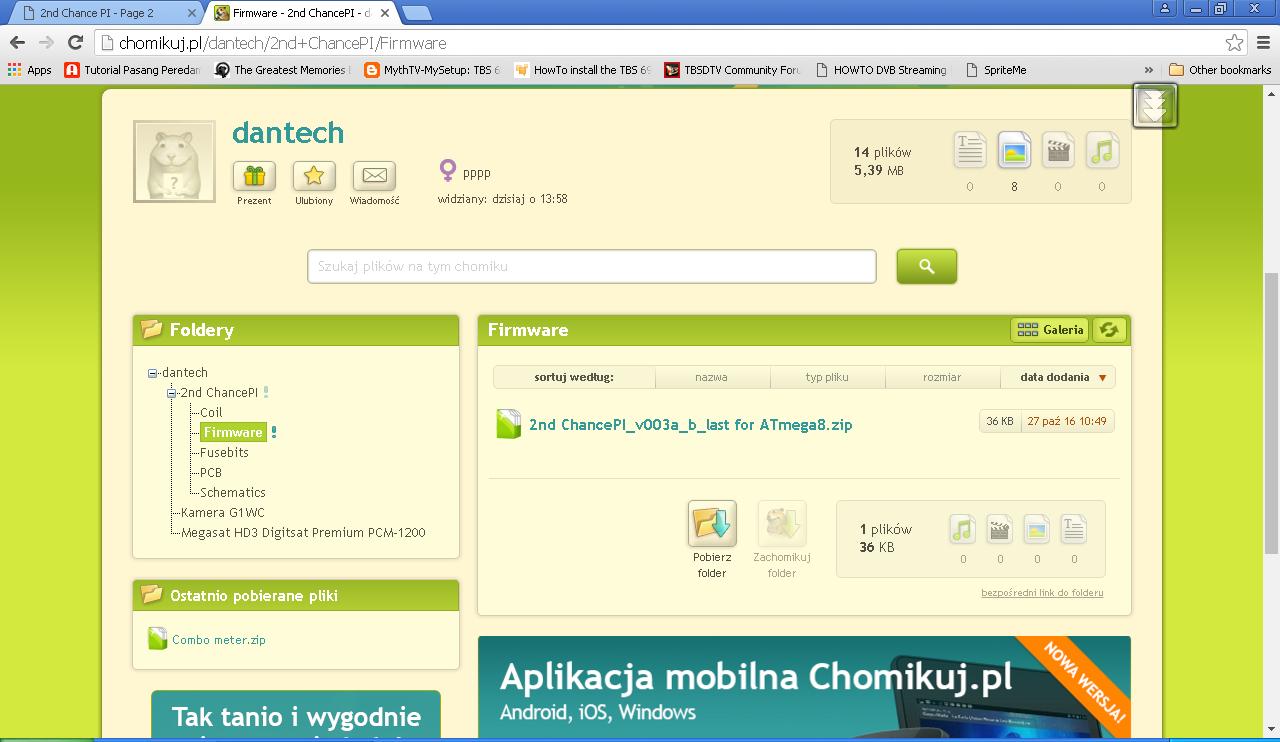Image resolution: width=1280 pixels, height=742 pixels.
Task: Click the browser forward arrow
Action: (46, 43)
